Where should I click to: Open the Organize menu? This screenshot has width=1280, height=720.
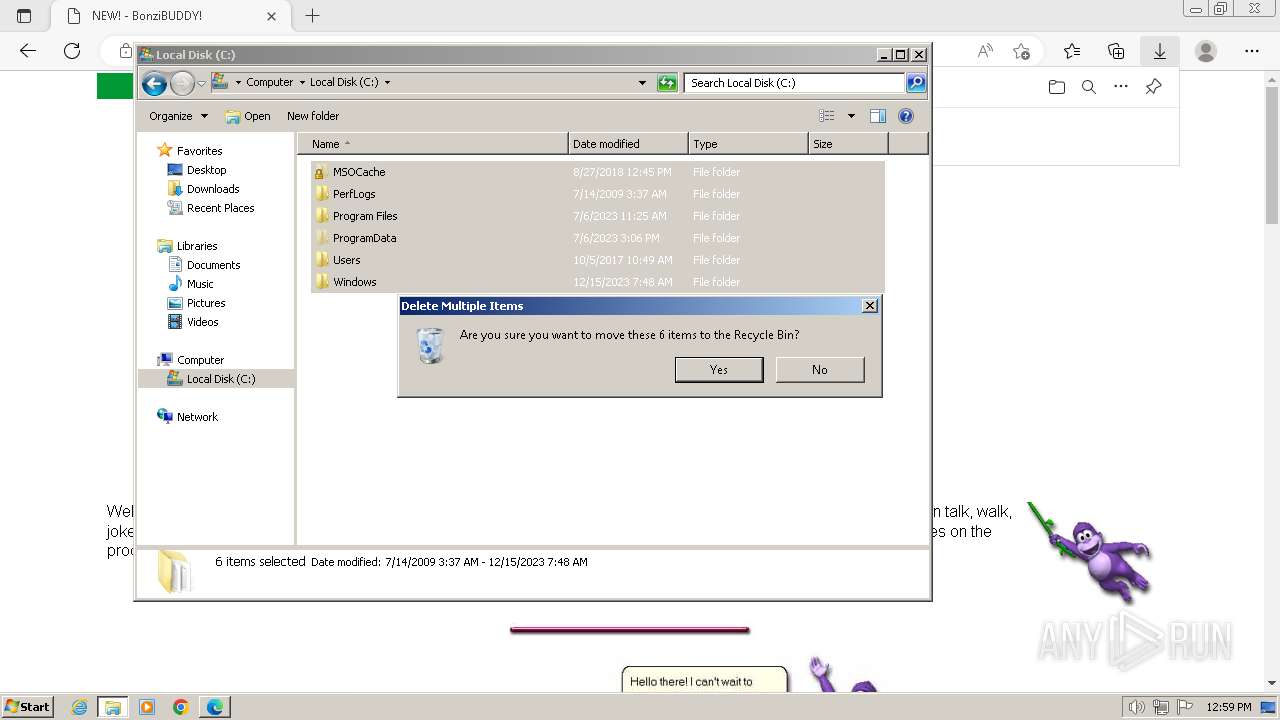pyautogui.click(x=178, y=116)
